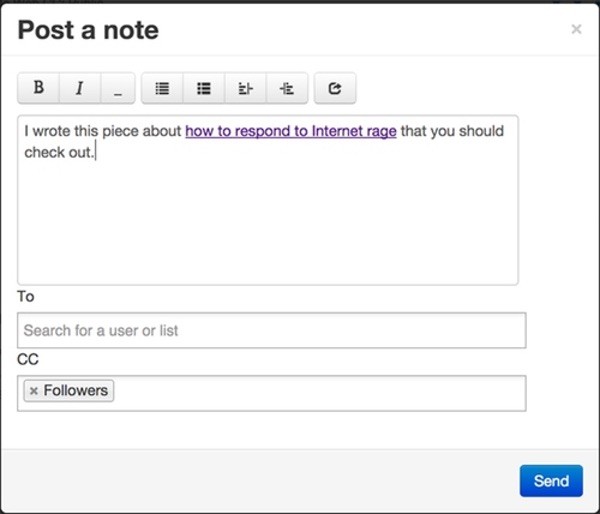Apply italic style with the I button

(79, 88)
